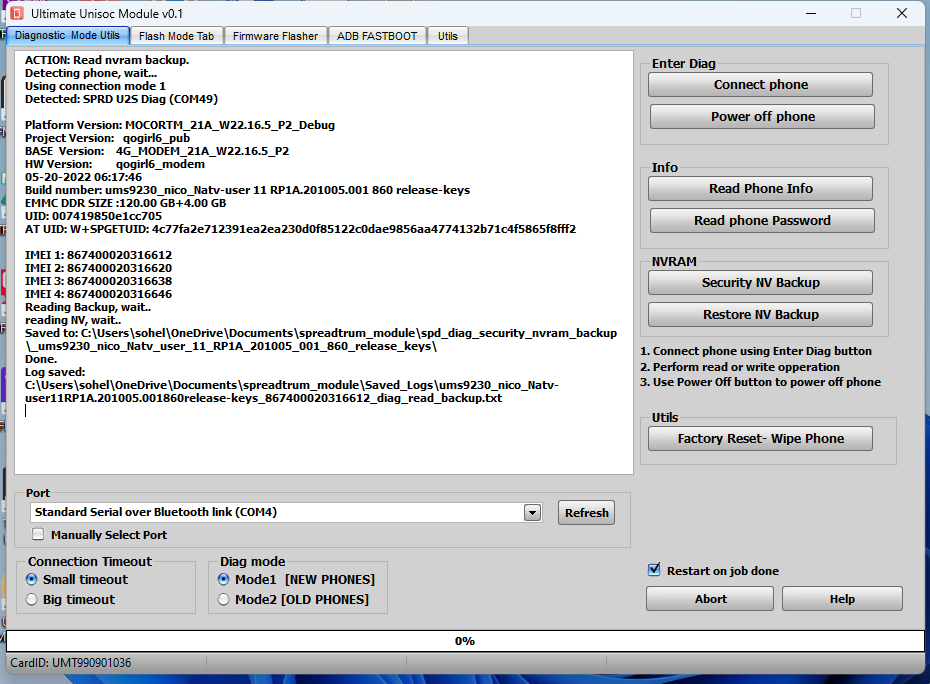Enable the Manually Select Port checkbox
Viewport: 930px width, 684px height.
(39, 535)
